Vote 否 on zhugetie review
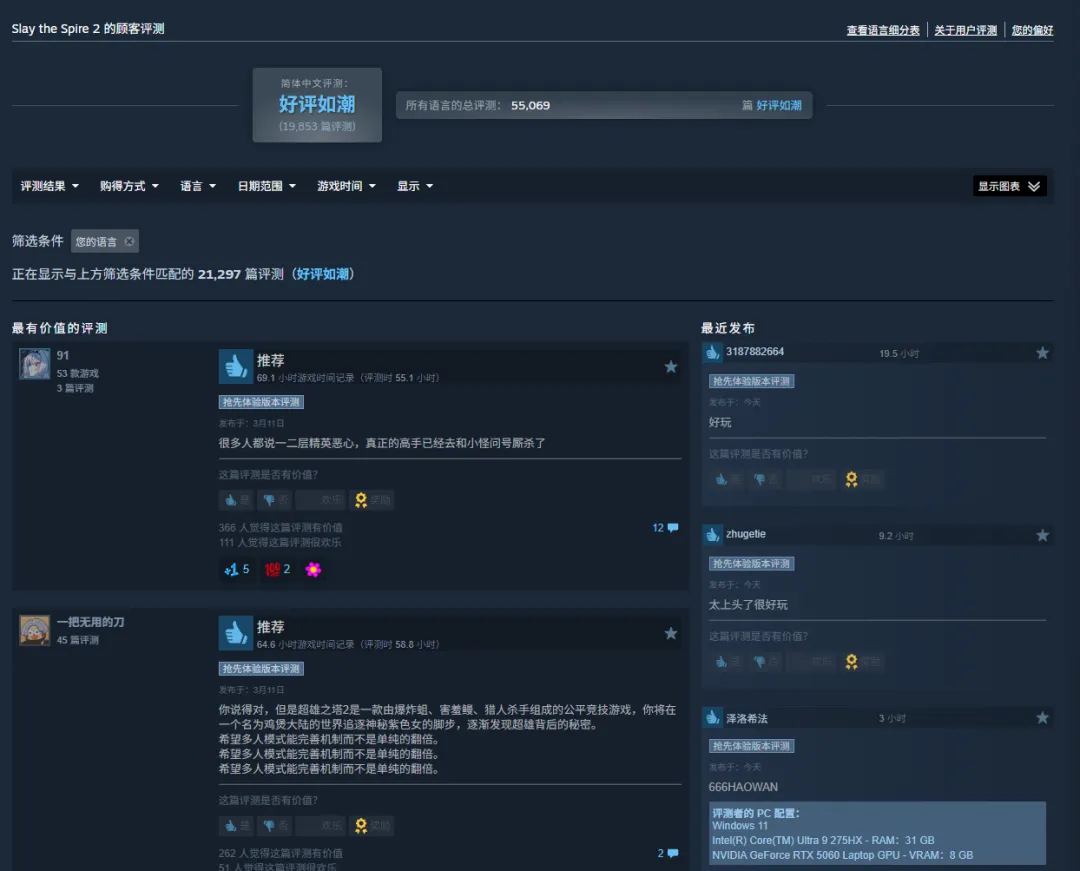 pos(765,662)
